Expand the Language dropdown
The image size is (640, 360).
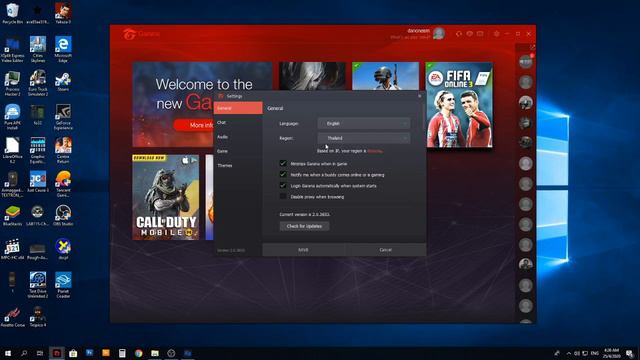(x=364, y=123)
